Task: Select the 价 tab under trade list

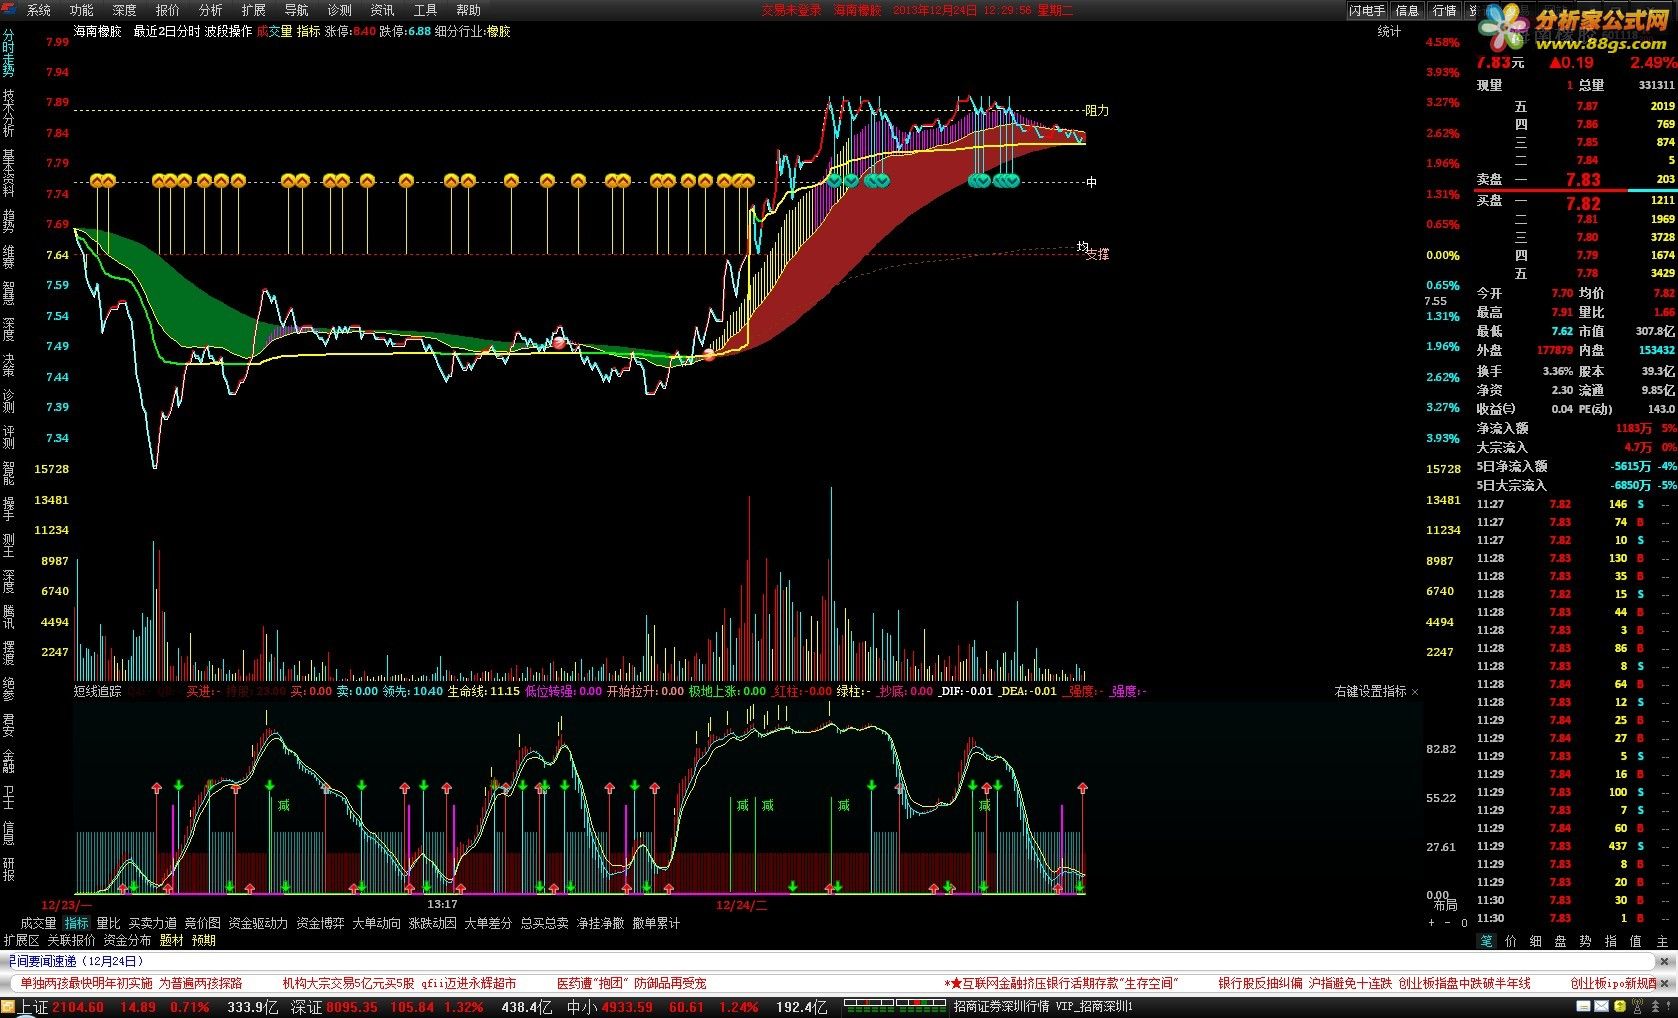Action: 1511,941
